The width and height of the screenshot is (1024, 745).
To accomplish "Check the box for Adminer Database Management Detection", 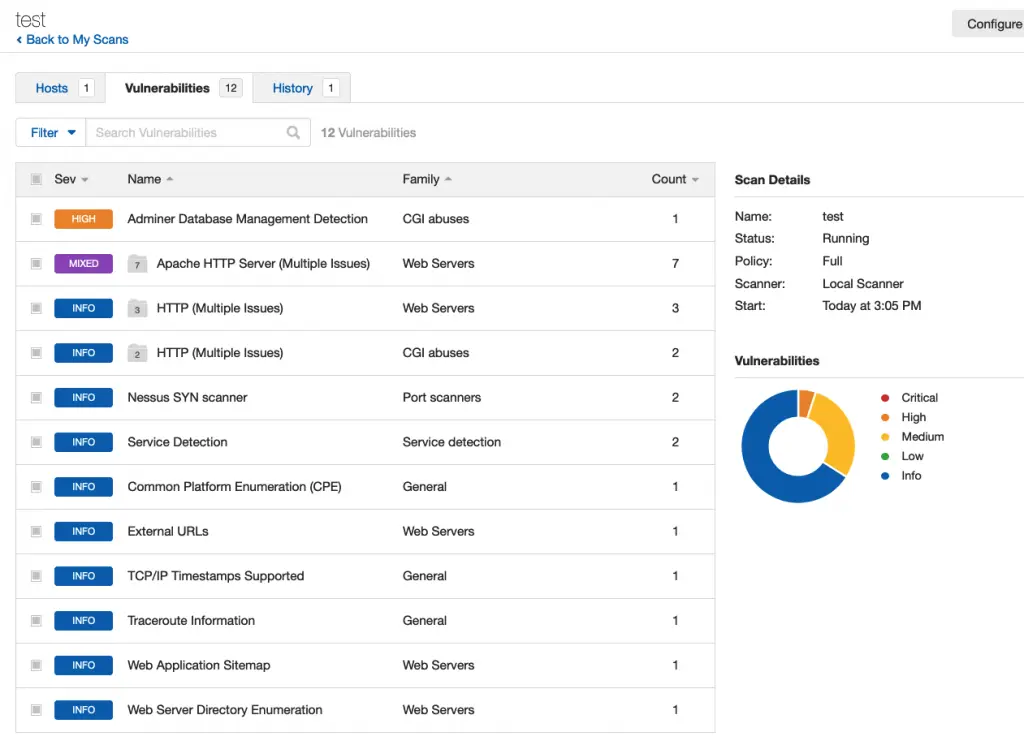I will click(36, 219).
